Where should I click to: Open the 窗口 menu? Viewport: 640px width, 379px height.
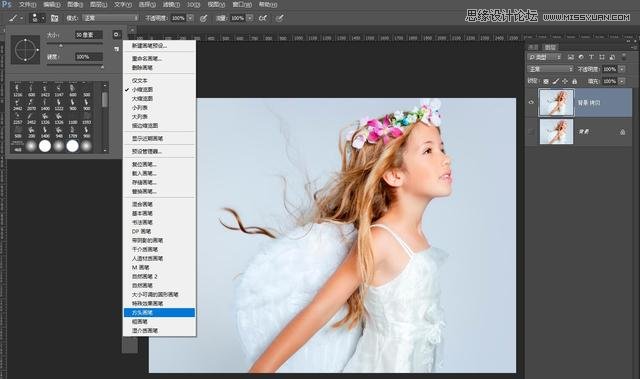(x=242, y=5)
